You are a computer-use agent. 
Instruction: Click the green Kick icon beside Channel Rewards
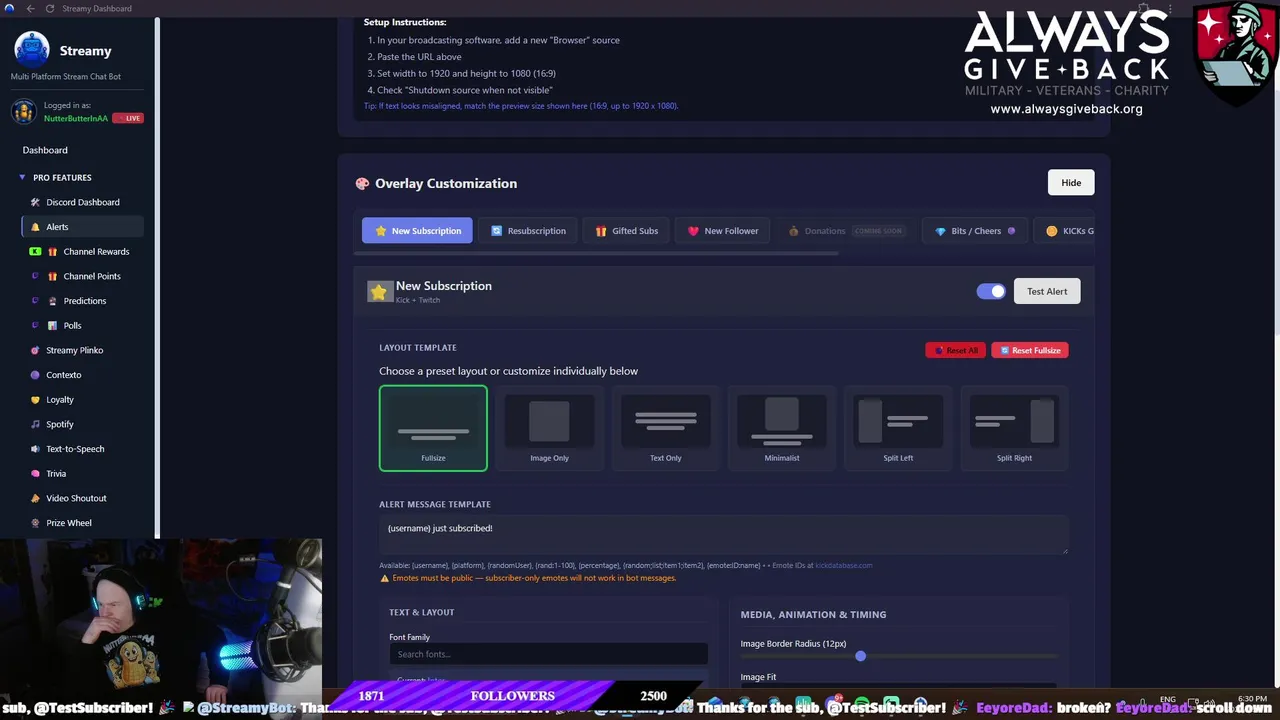coord(35,252)
